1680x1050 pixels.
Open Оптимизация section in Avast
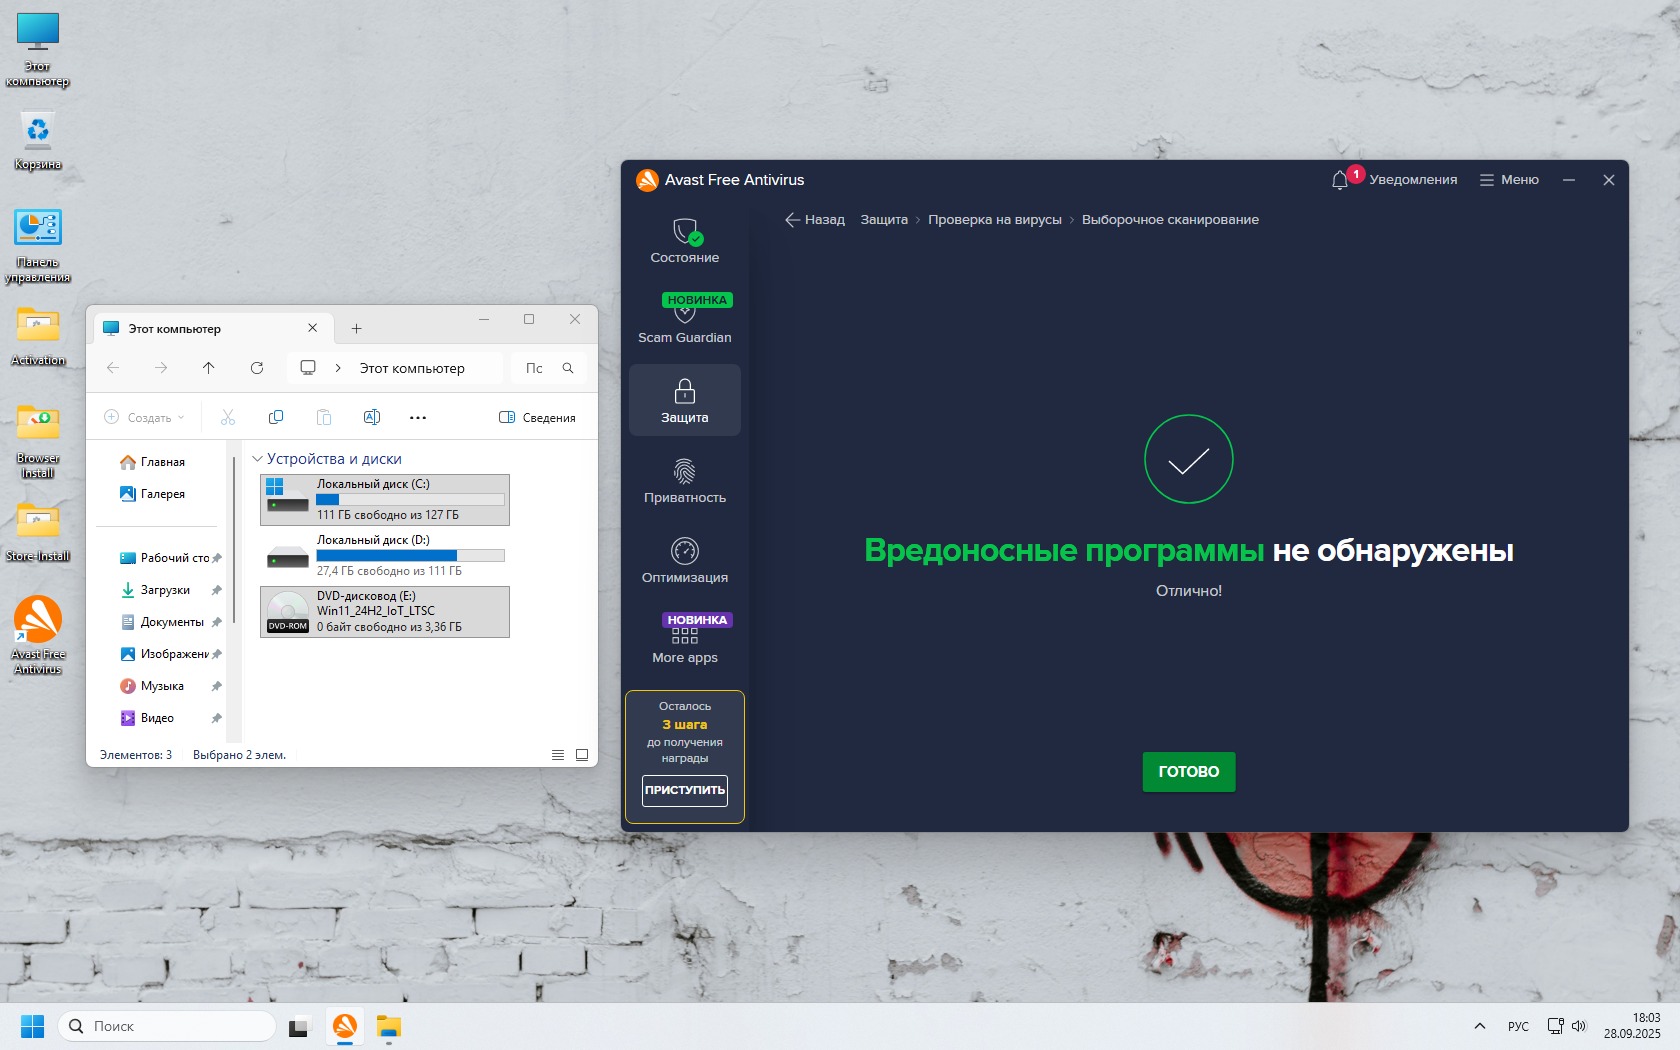[685, 560]
